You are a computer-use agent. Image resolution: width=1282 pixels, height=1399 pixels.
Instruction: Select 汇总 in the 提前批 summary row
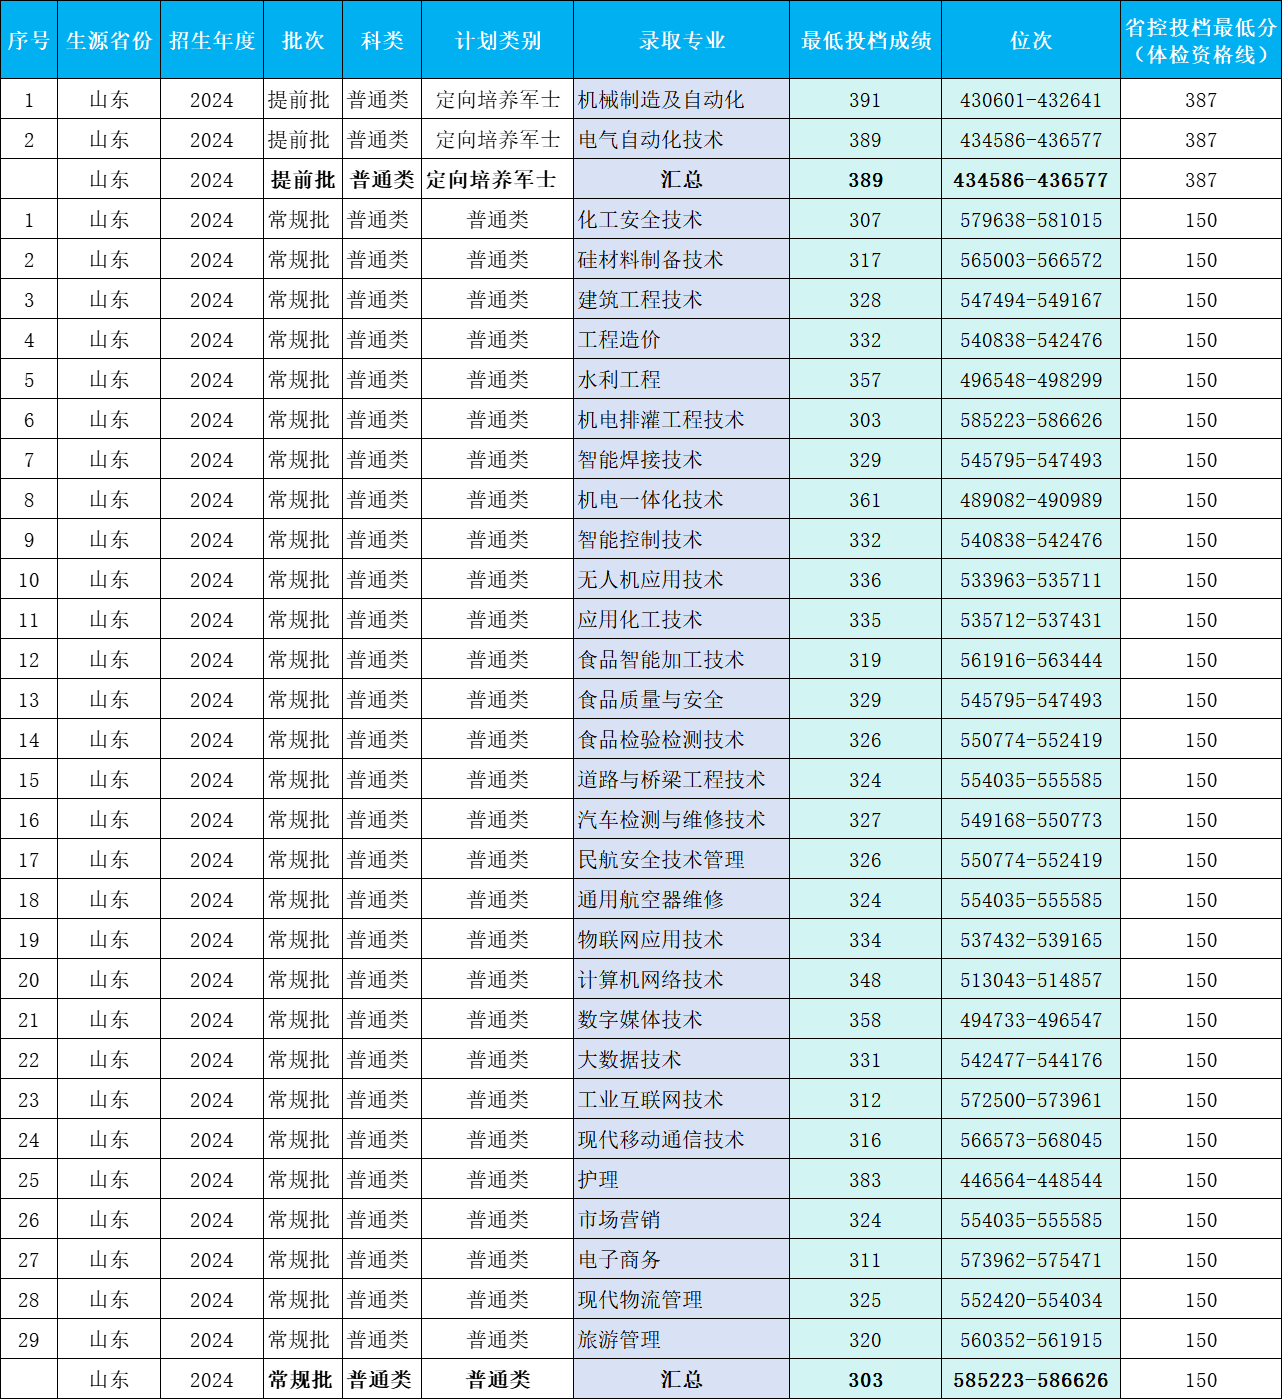[681, 180]
